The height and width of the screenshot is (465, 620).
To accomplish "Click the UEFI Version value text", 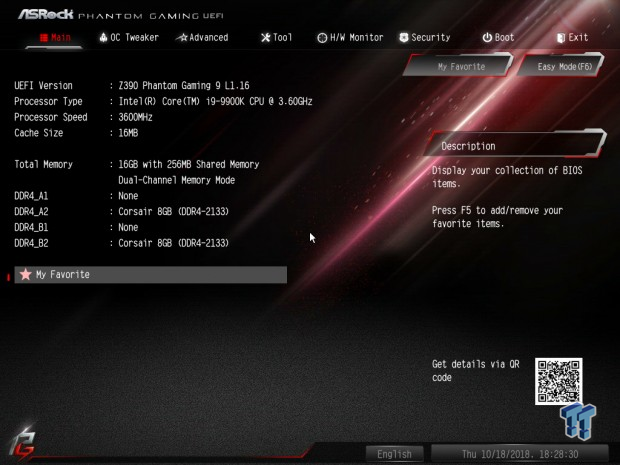I will [184, 85].
